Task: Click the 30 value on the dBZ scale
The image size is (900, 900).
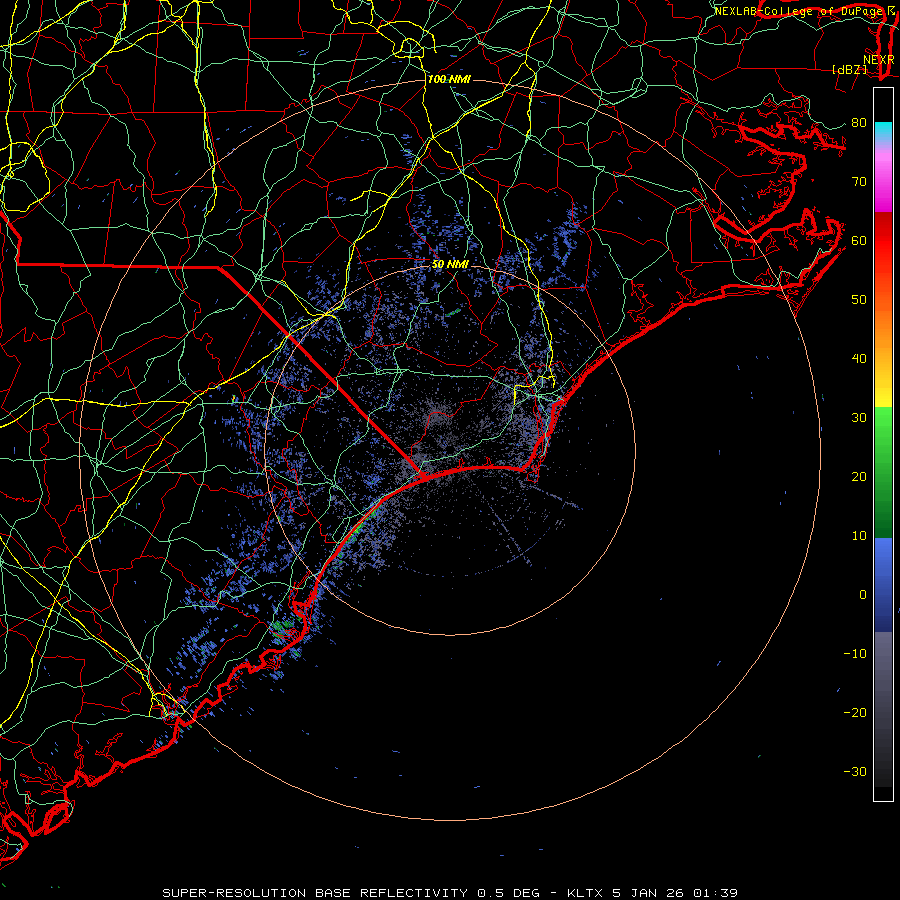Action: (x=859, y=418)
